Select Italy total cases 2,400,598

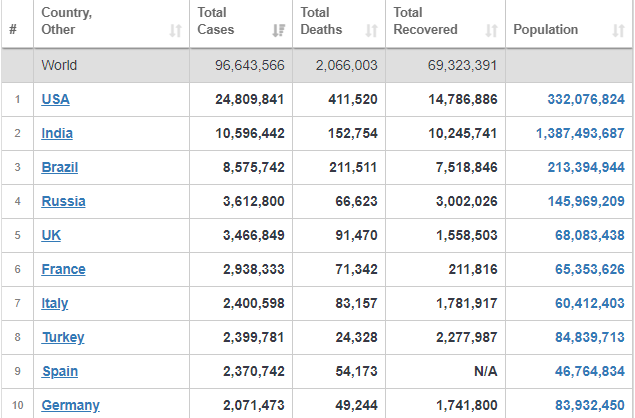254,303
